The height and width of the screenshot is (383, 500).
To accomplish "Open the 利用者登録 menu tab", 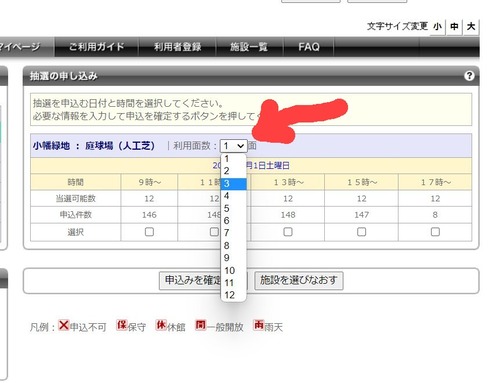I will [177, 47].
